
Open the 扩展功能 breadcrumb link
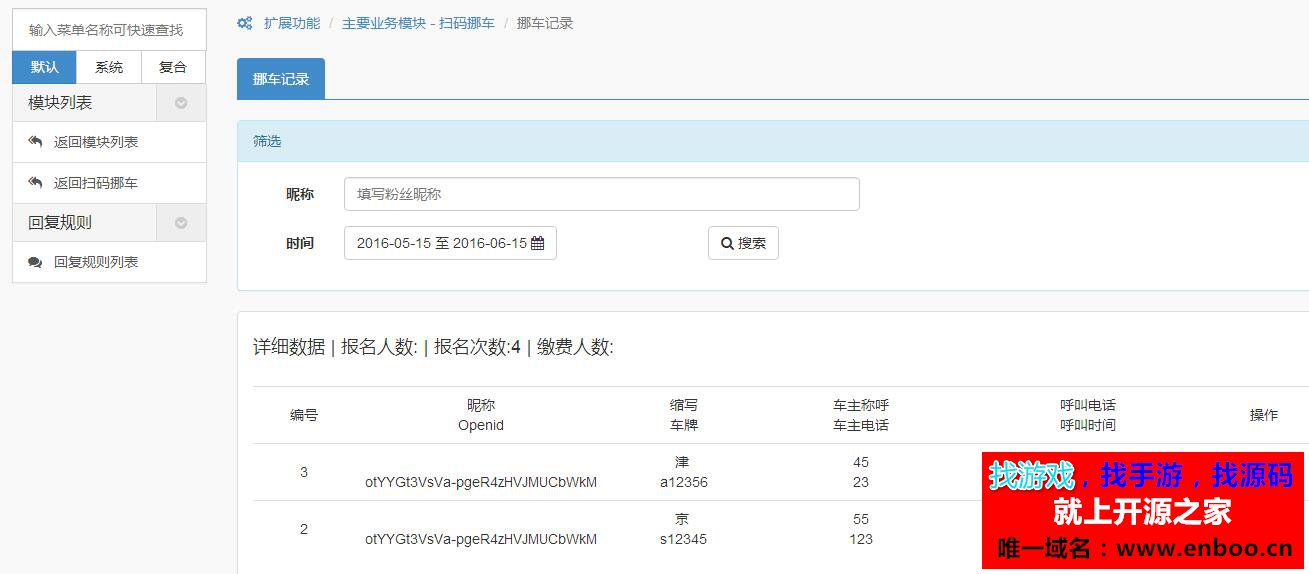[x=292, y=23]
